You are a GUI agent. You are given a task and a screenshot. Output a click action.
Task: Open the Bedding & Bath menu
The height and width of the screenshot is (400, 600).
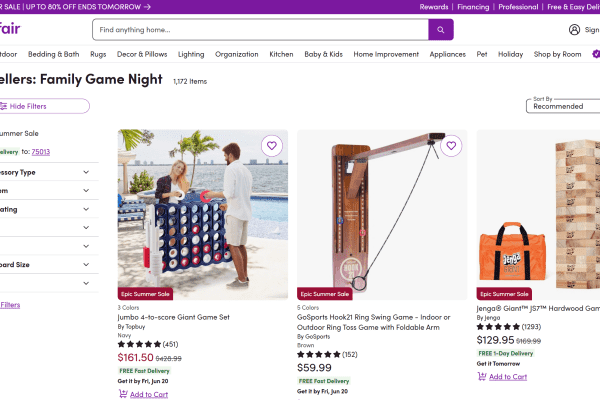[x=54, y=54]
